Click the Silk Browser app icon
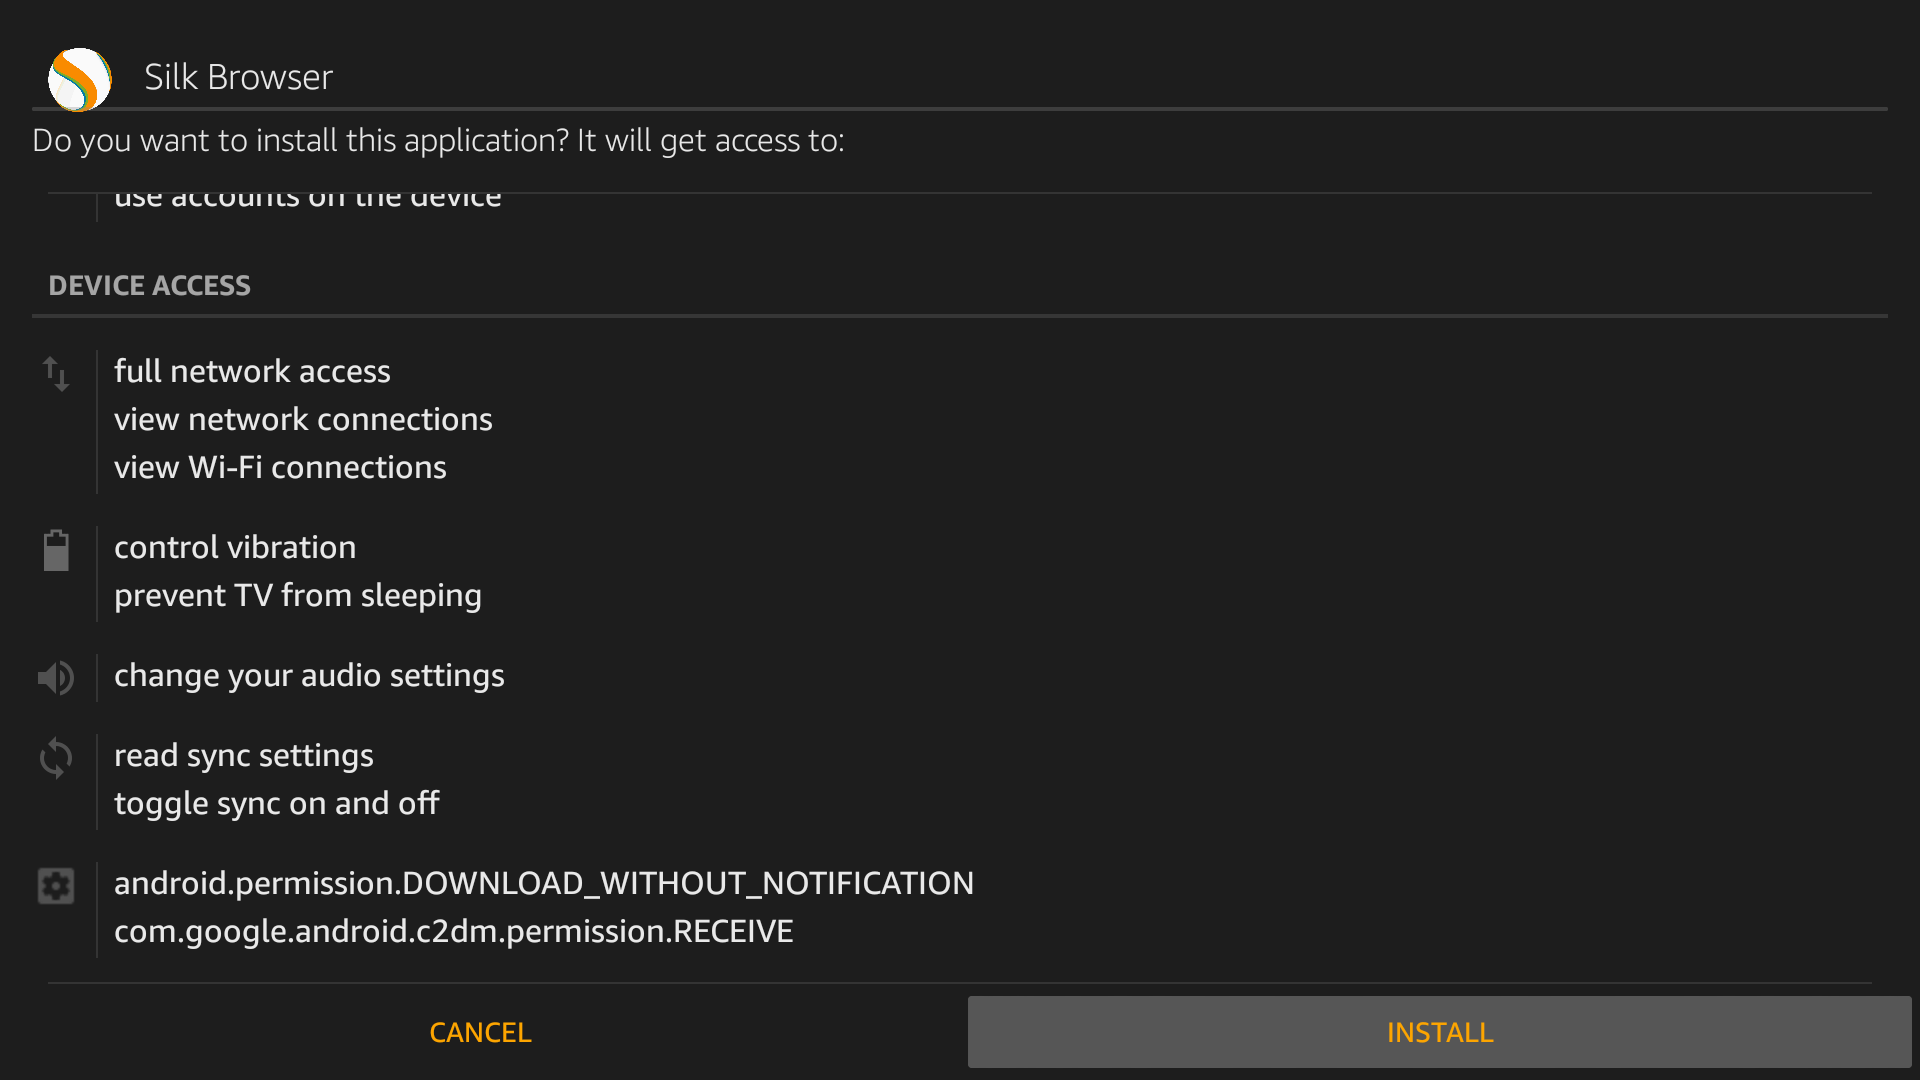Viewport: 1920px width, 1080px height. point(79,78)
